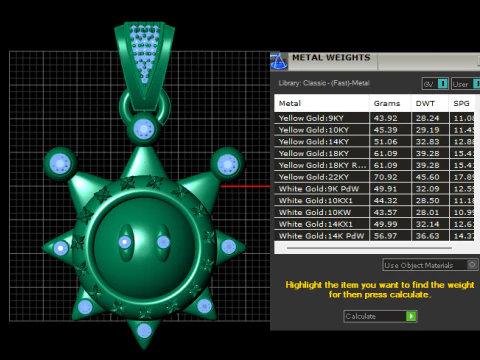Image resolution: width=480 pixels, height=360 pixels.
Task: Click the horizontal scrollbar under the metal table
Action: (369, 248)
